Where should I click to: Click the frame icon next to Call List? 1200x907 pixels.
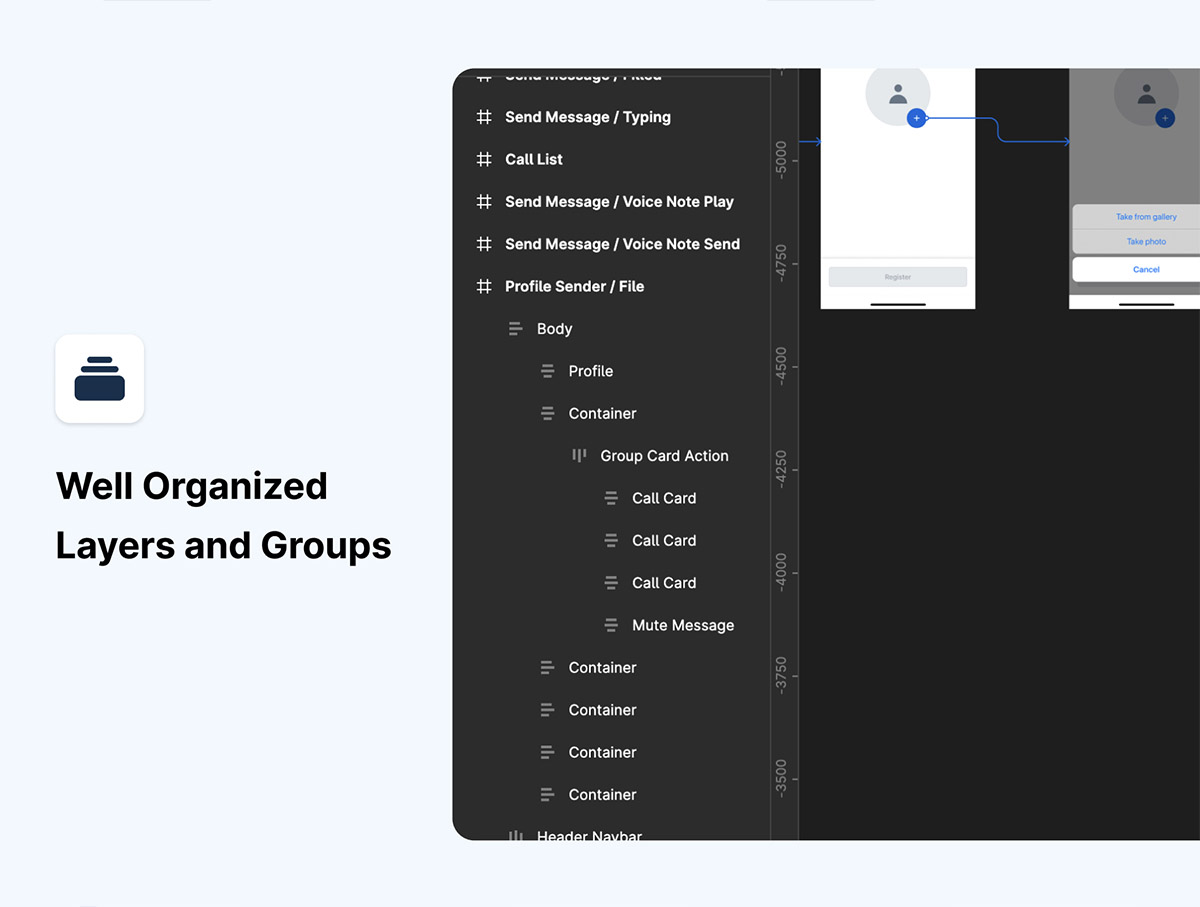[484, 159]
